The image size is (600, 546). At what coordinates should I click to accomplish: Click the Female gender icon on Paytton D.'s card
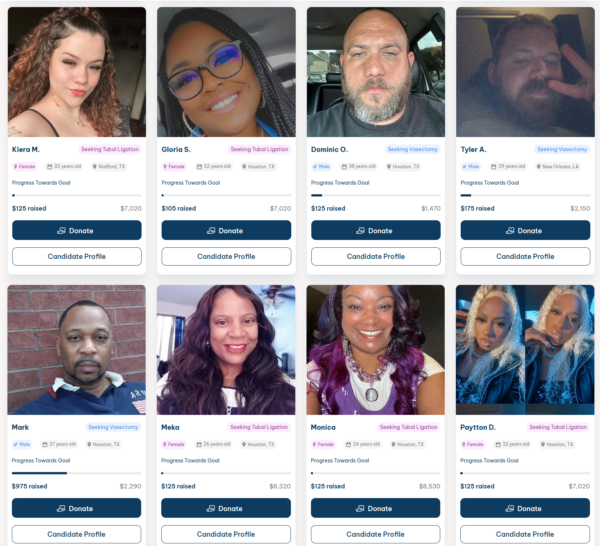tap(464, 444)
